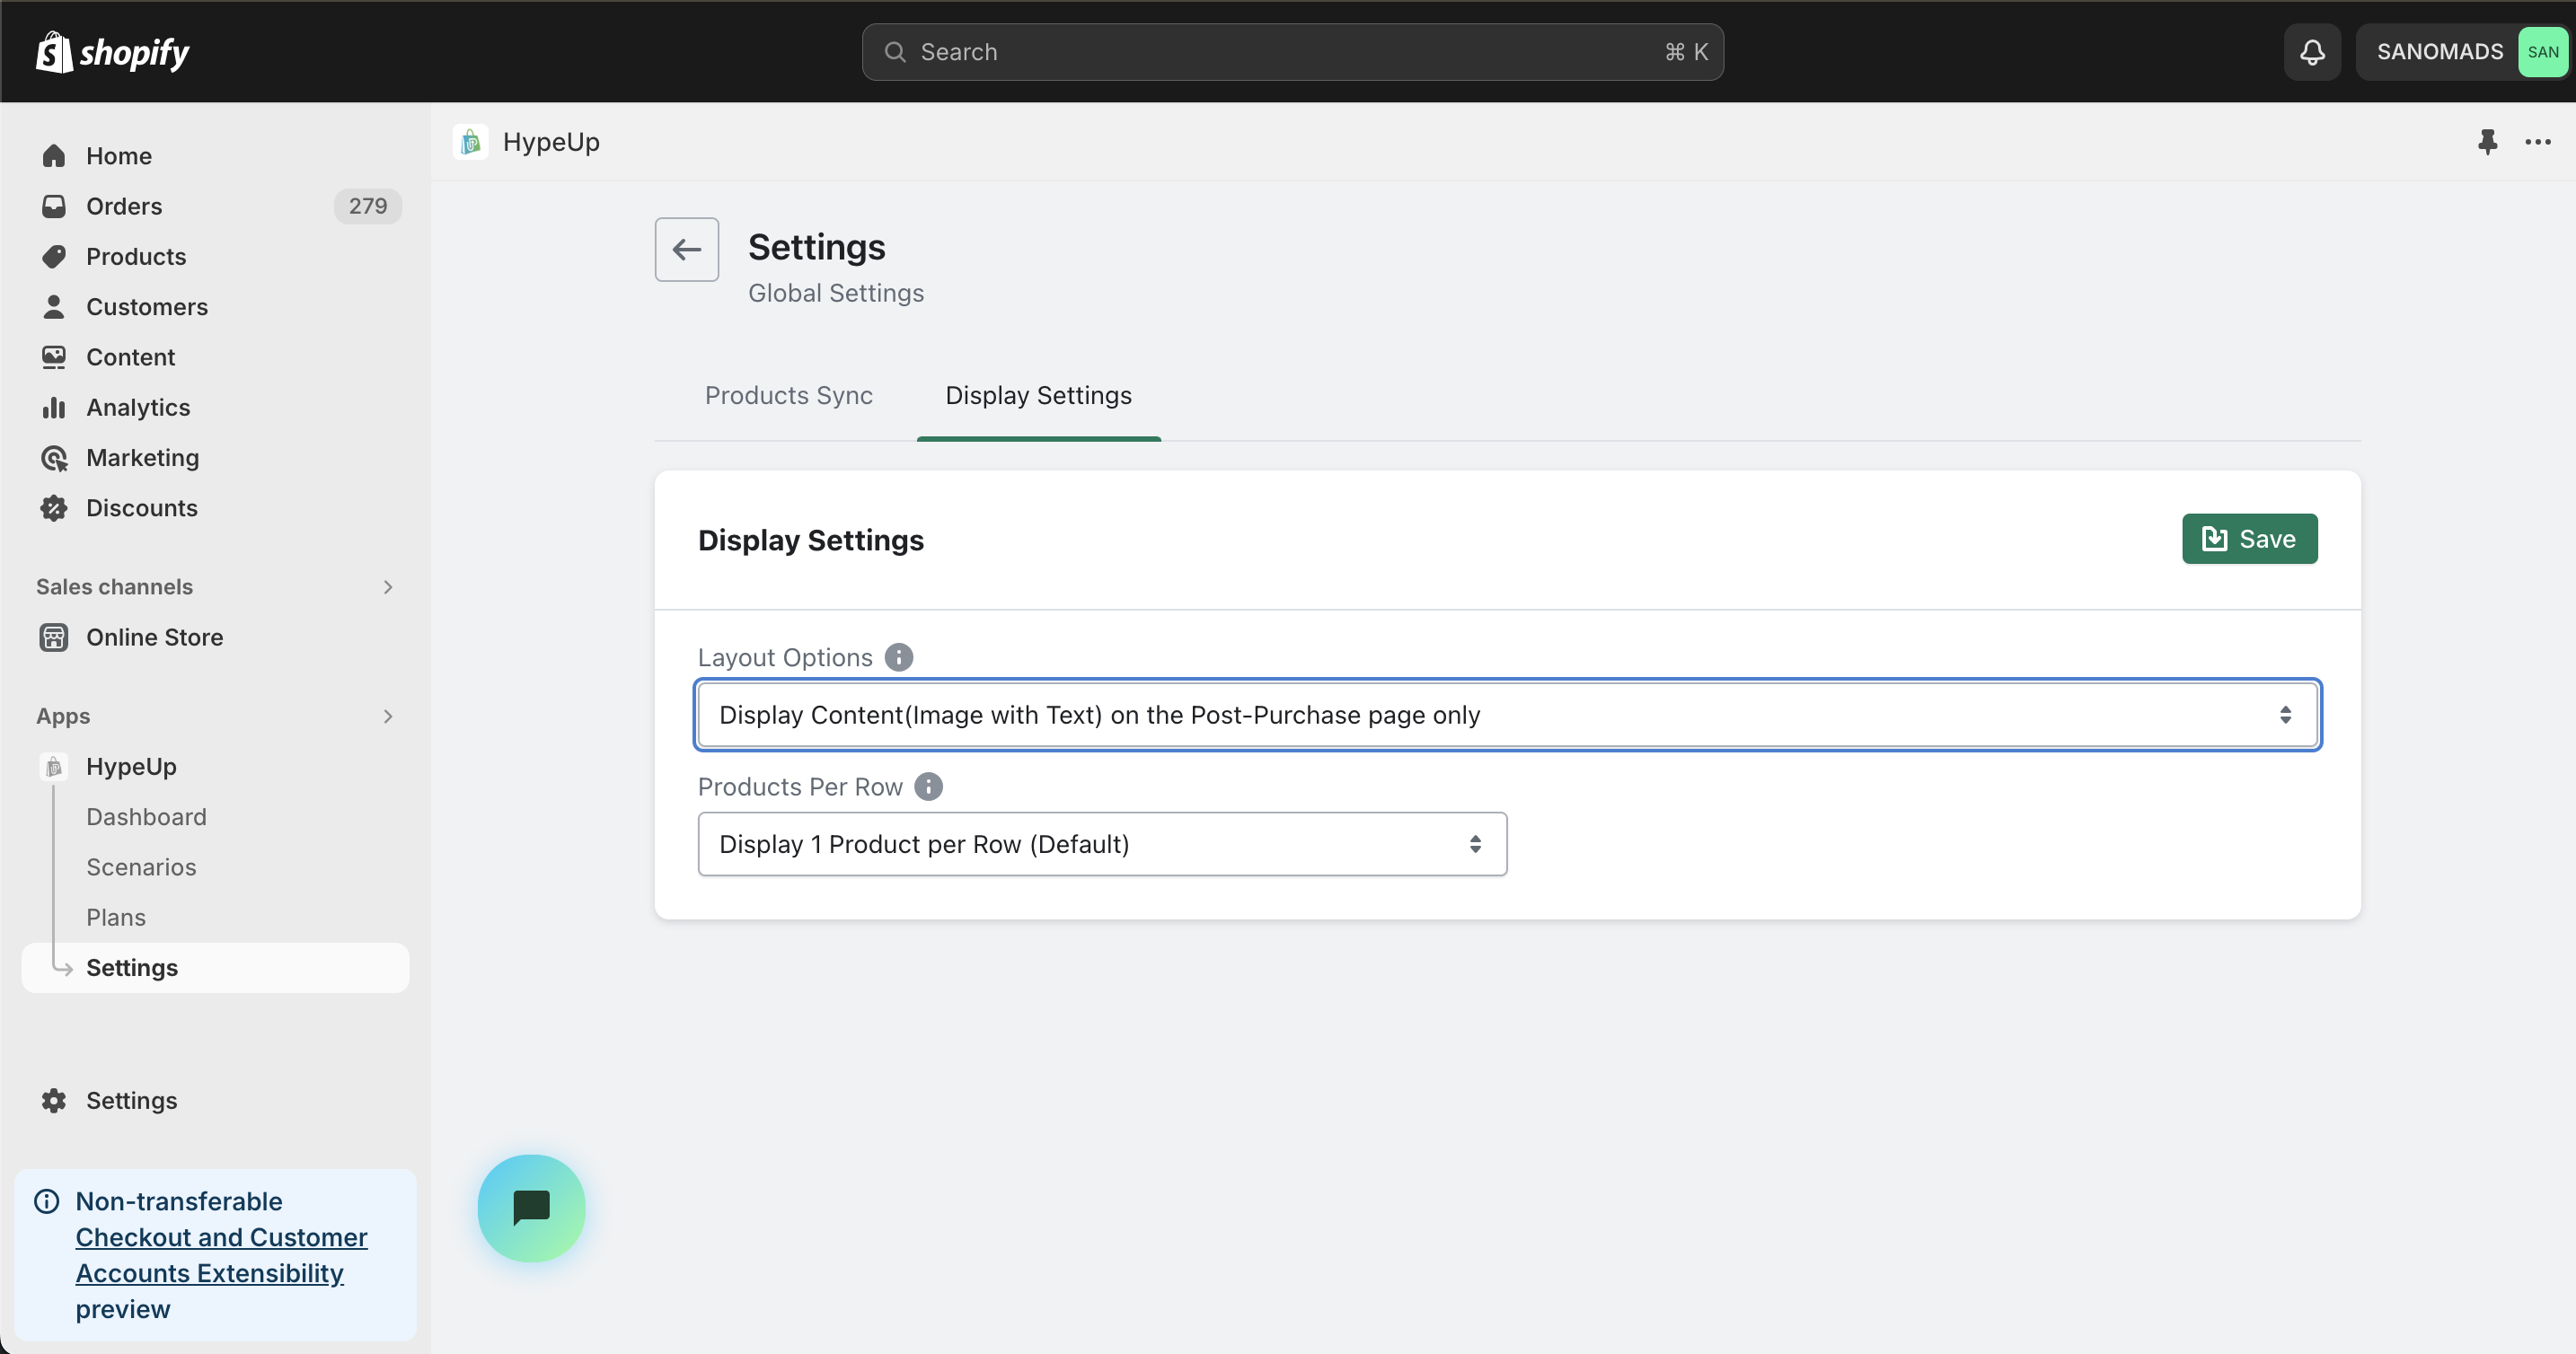Click the Search input field

[x=1292, y=52]
